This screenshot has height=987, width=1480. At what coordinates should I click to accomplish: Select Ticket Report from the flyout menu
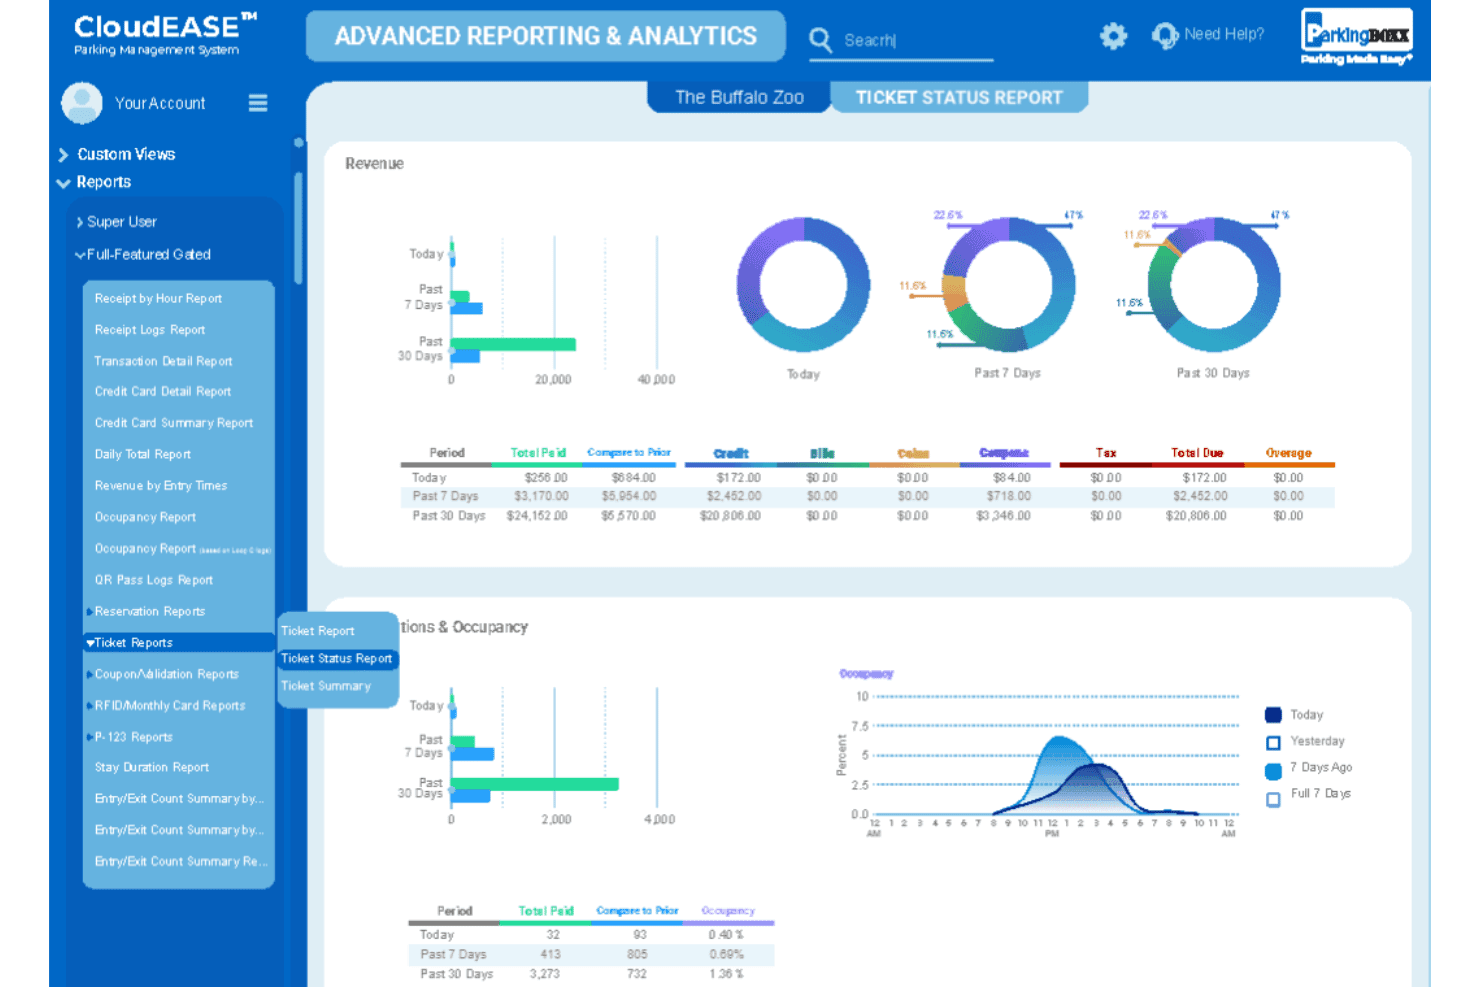click(318, 631)
